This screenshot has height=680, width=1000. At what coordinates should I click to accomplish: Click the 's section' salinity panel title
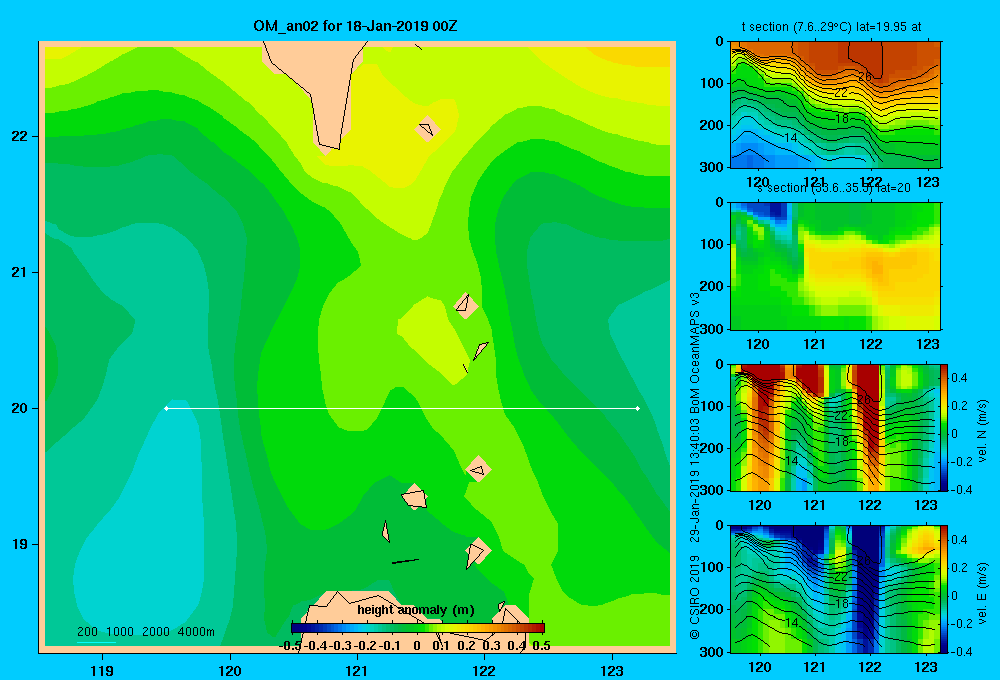click(x=834, y=188)
